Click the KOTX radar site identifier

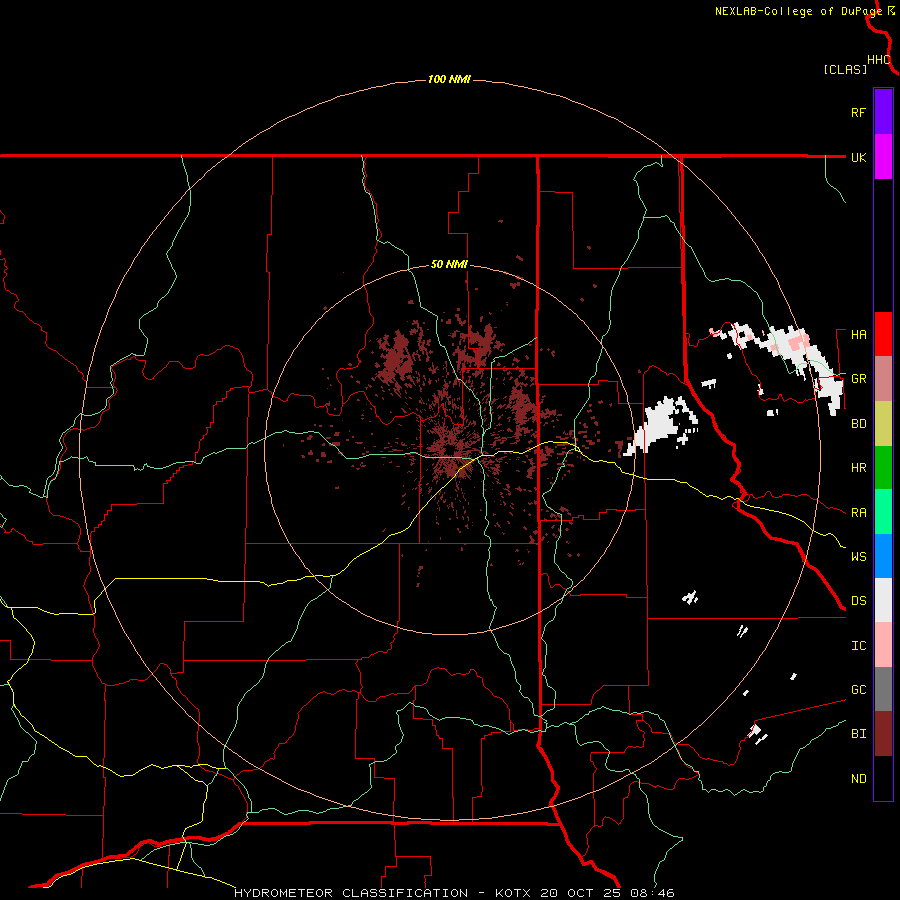tap(515, 893)
